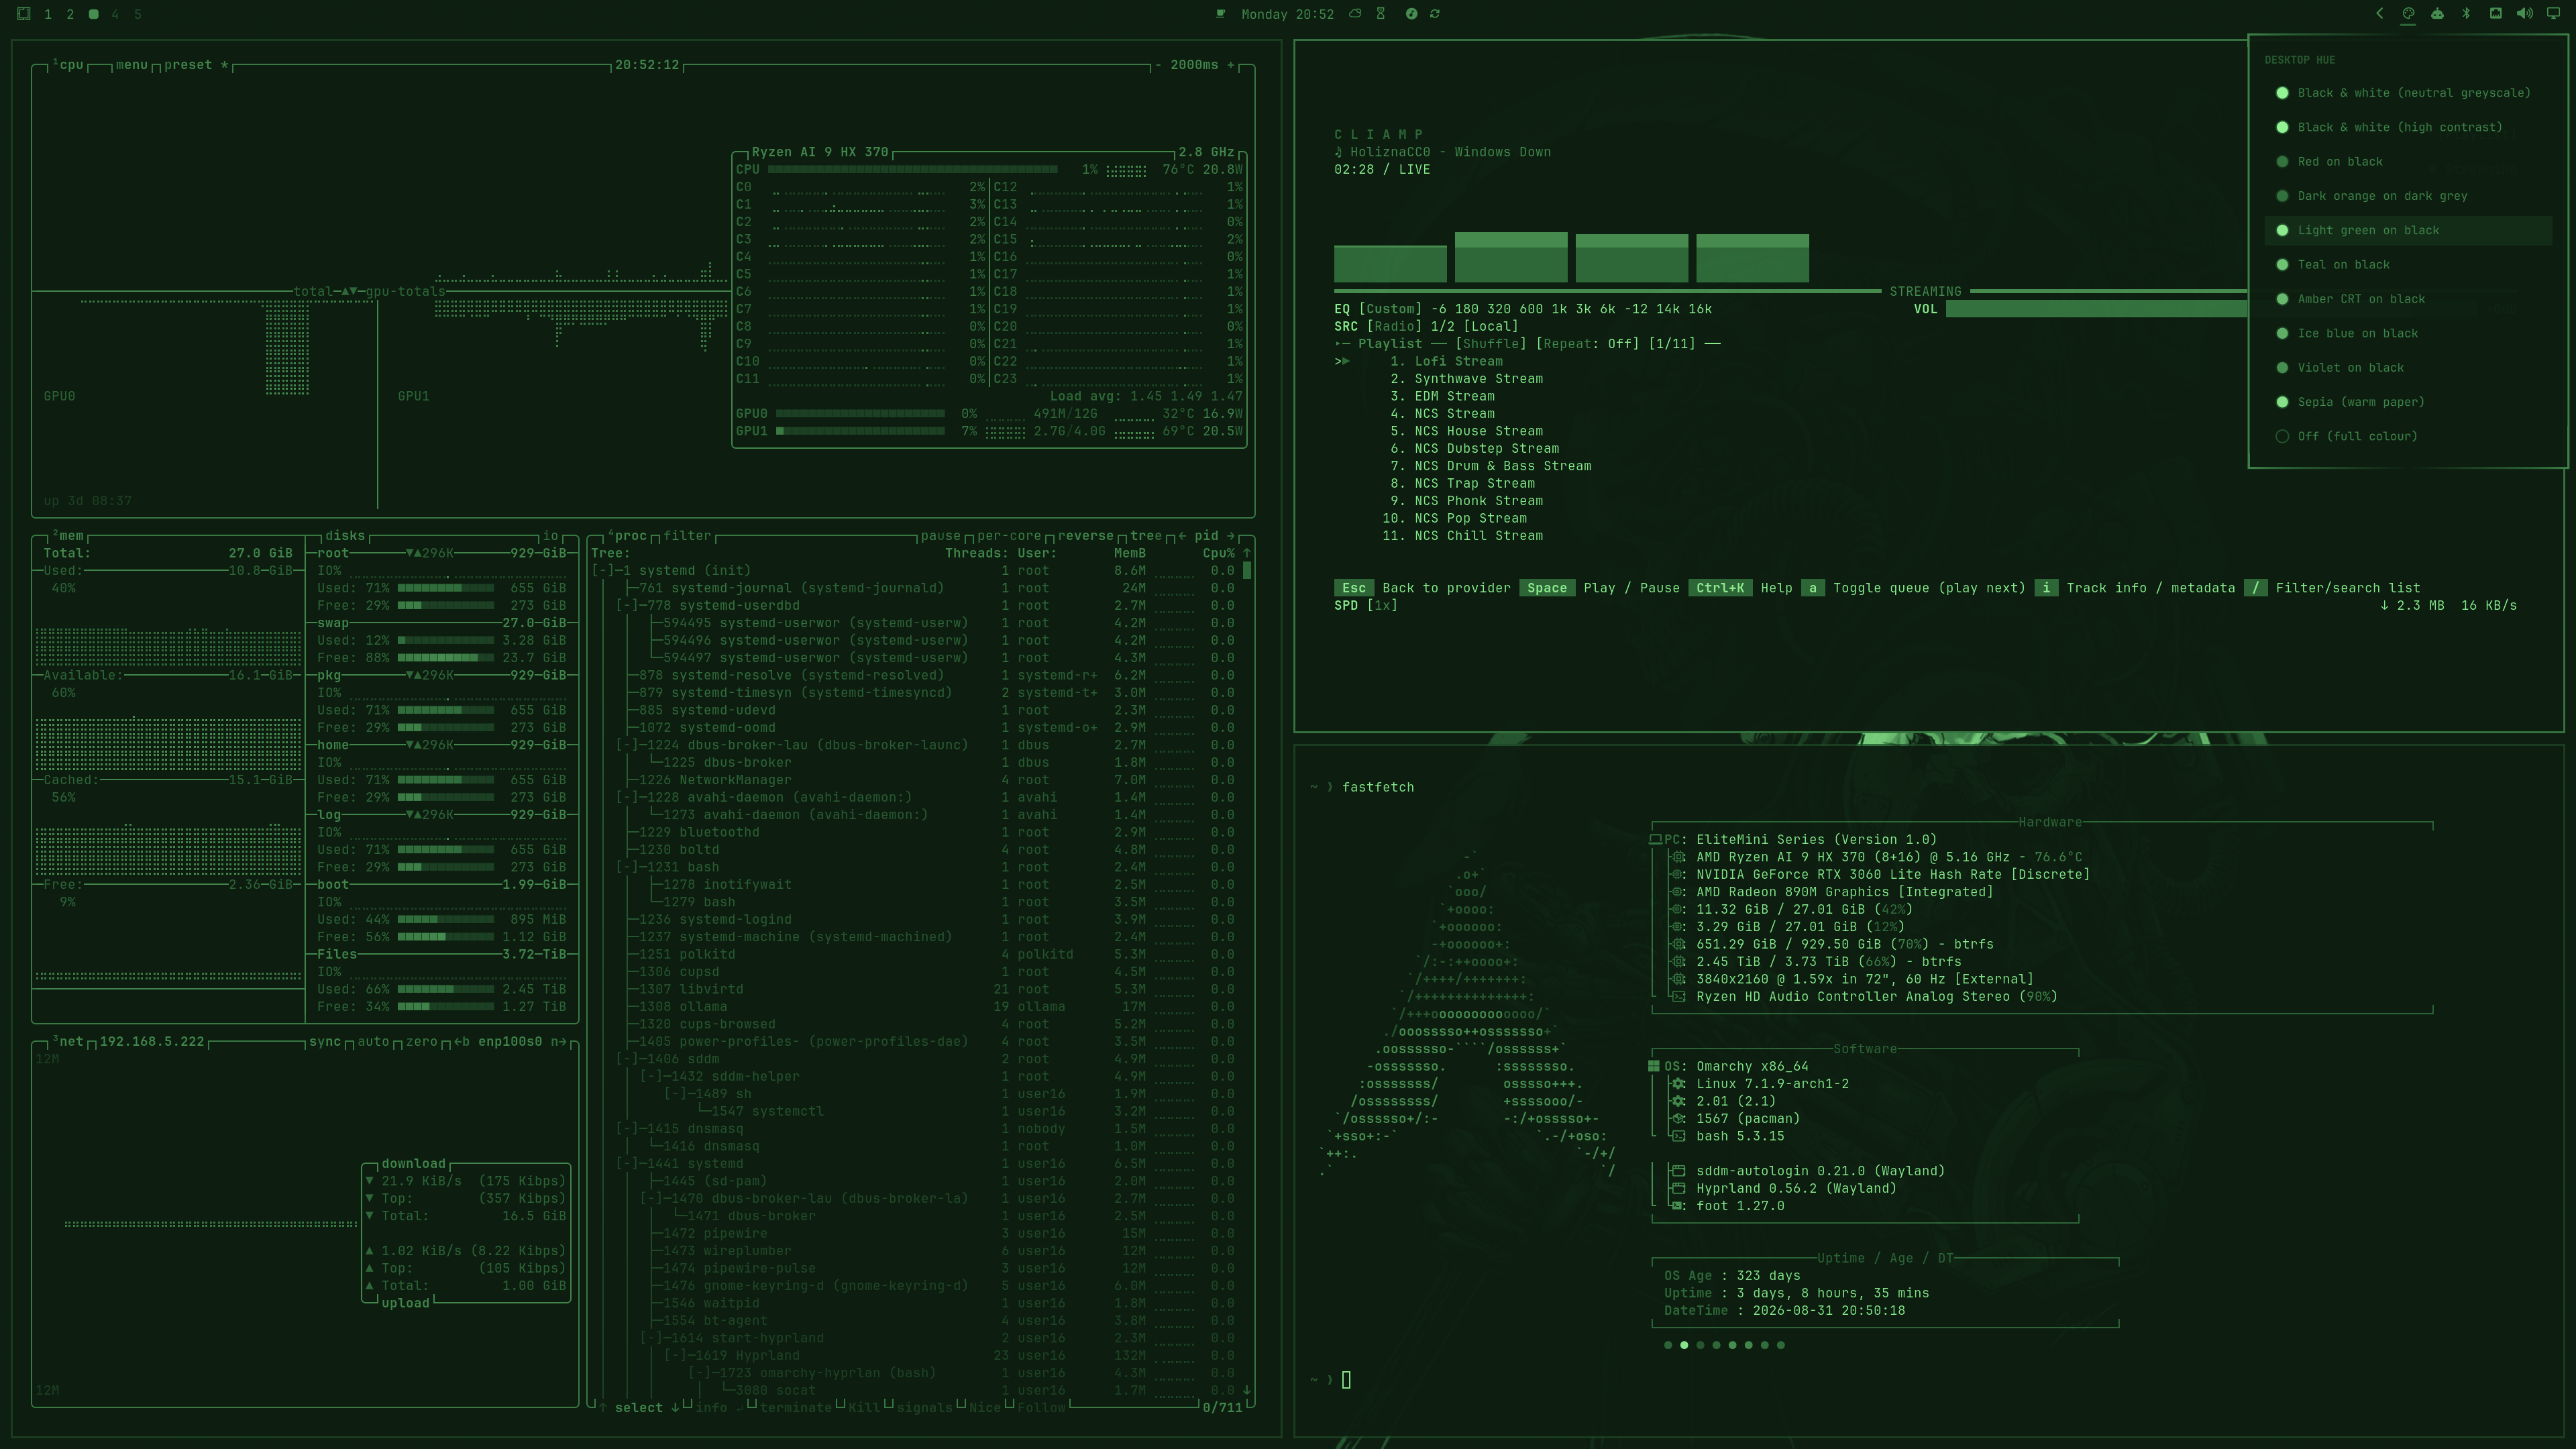Select Teal on black hue

coord(2408,265)
